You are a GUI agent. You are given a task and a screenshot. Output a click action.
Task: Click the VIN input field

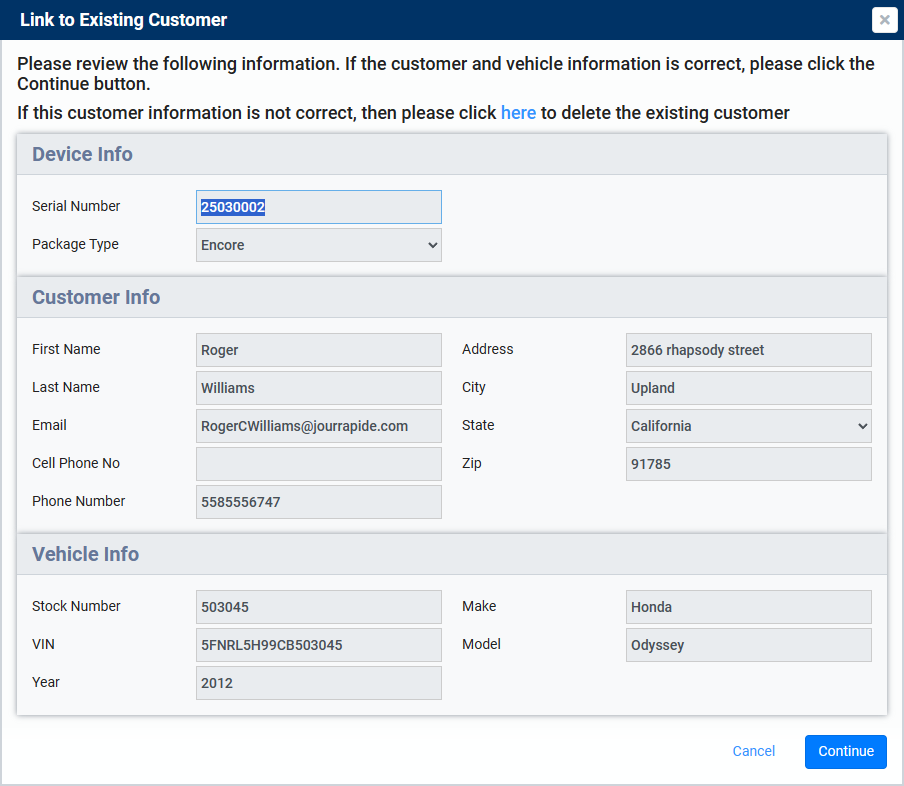[318, 644]
